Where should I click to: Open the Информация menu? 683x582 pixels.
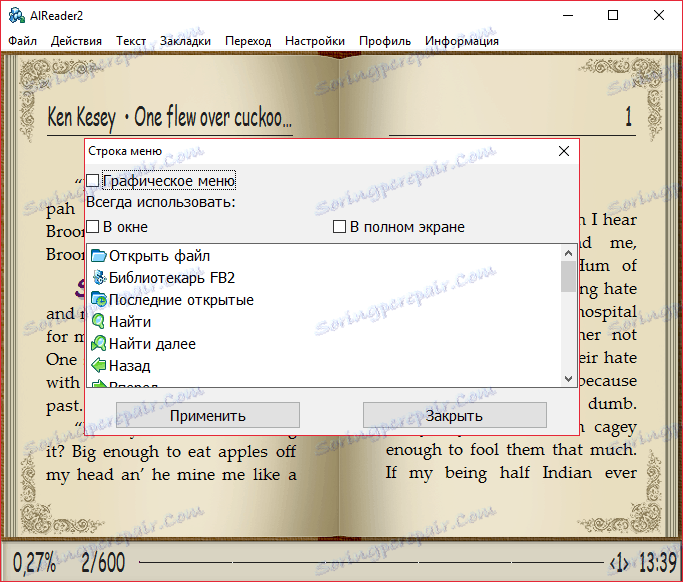tap(462, 41)
